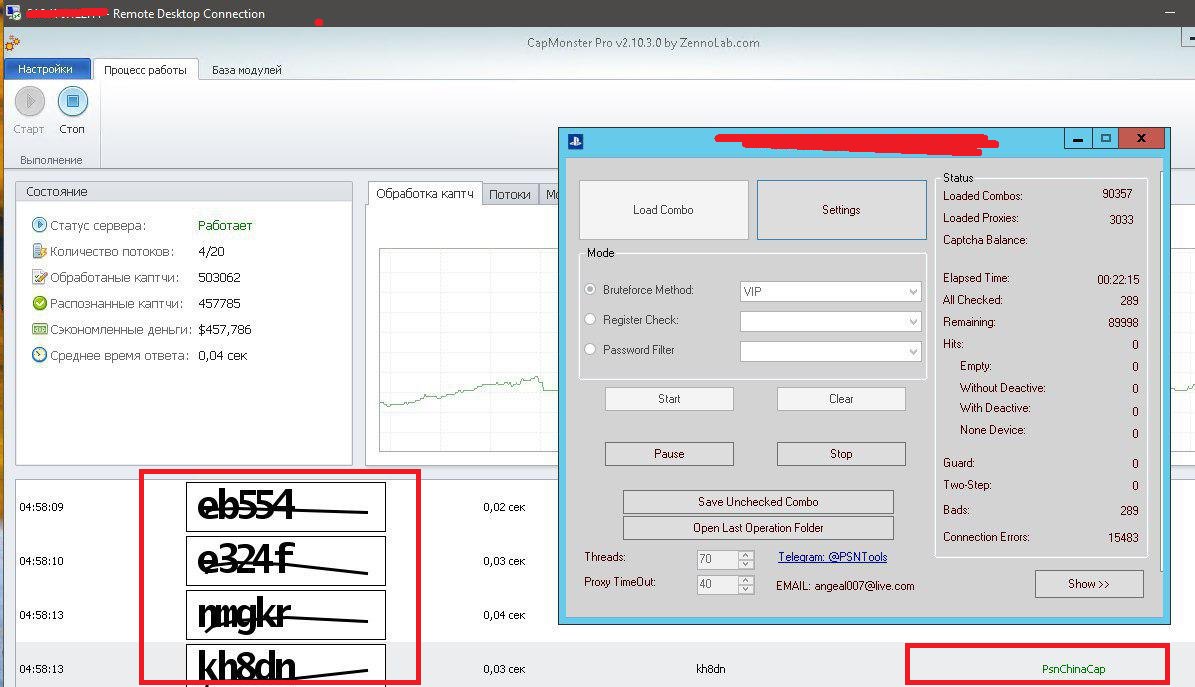Switch to the Процесс работы tab
This screenshot has width=1195, height=687.
coord(146,69)
